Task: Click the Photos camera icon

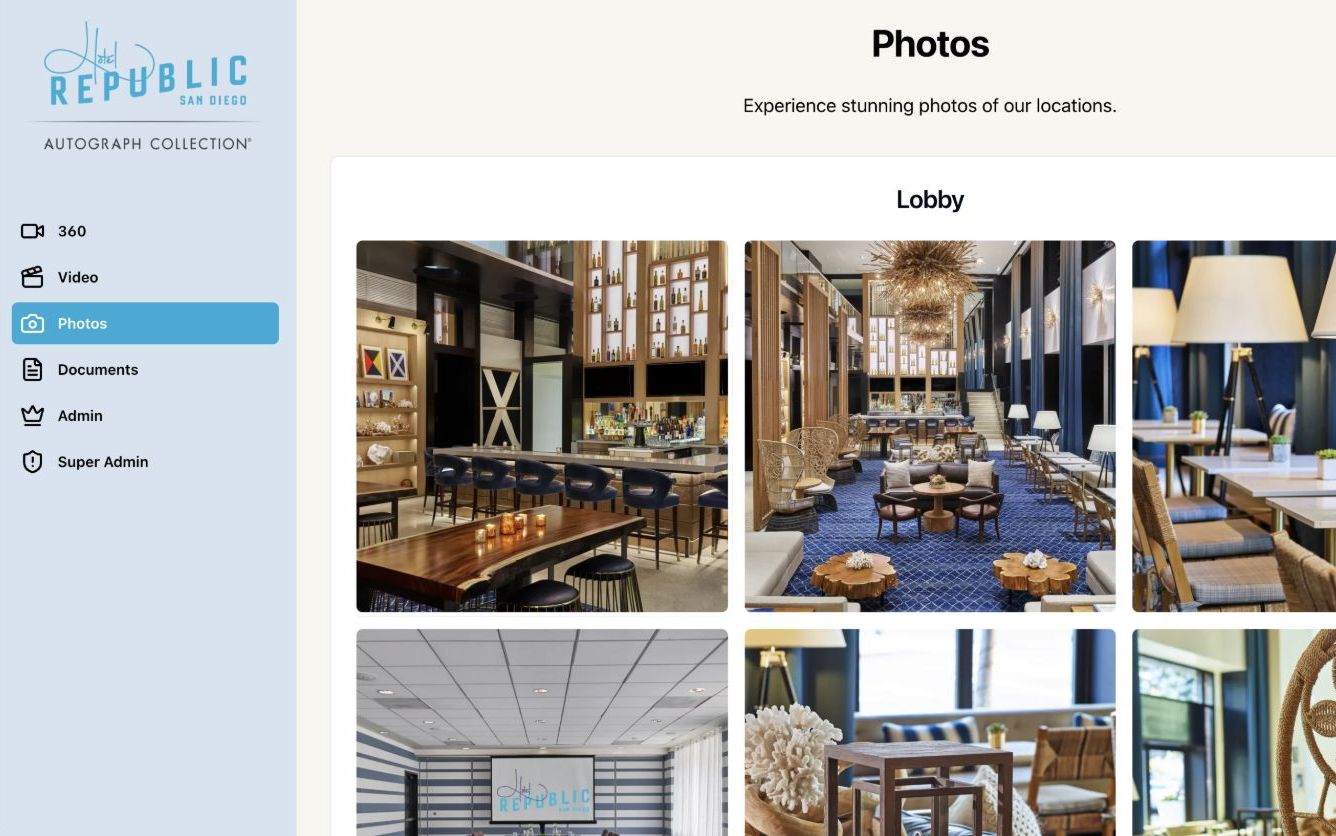Action: (x=32, y=323)
